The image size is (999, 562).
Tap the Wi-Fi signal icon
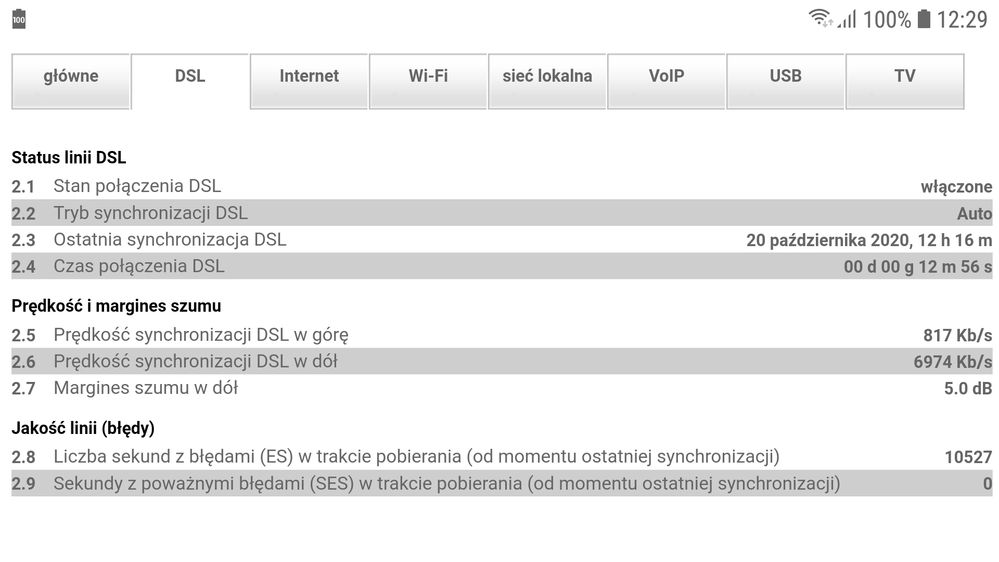coord(821,19)
